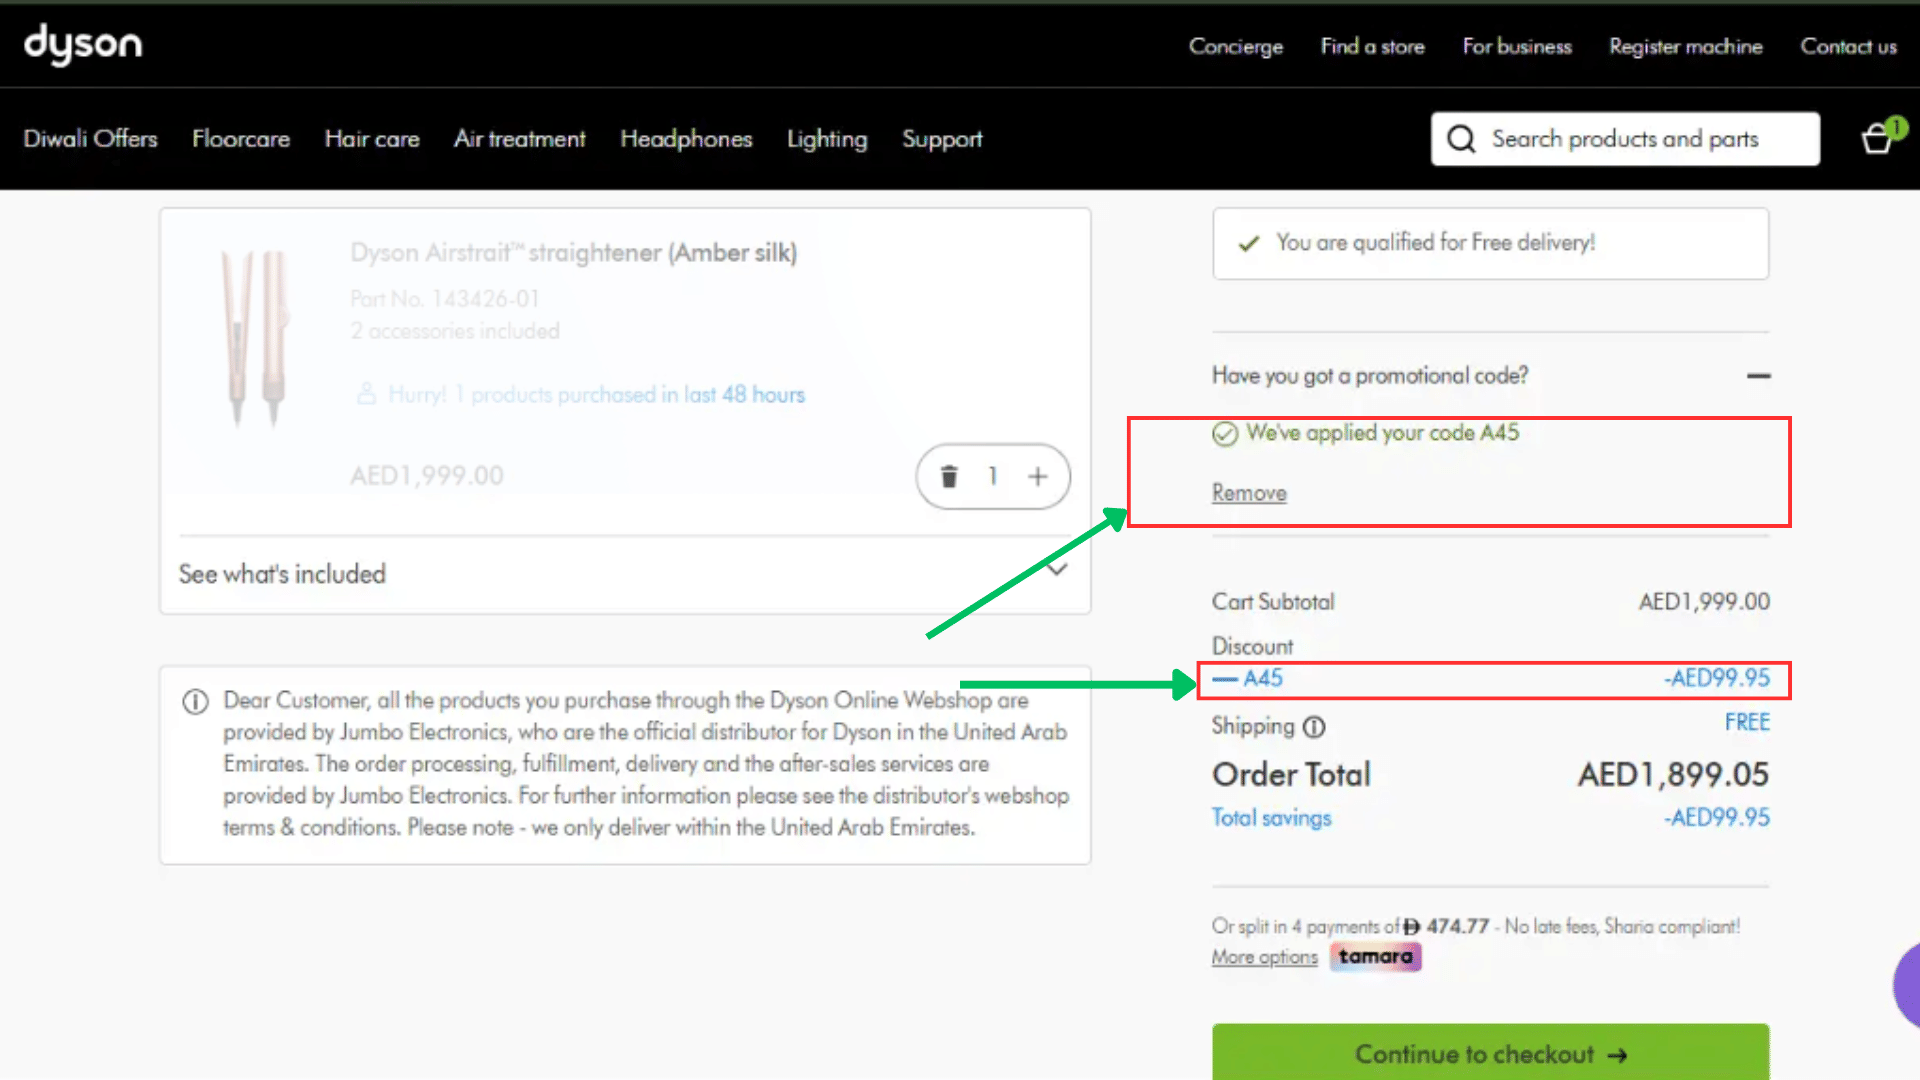The width and height of the screenshot is (1920, 1080).
Task: Click the search magnifier icon
Action: (1461, 139)
